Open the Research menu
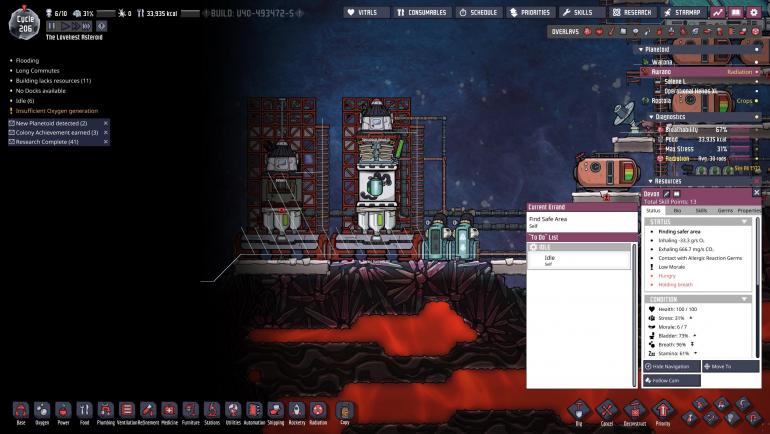The width and height of the screenshot is (770, 434). pyautogui.click(x=632, y=12)
